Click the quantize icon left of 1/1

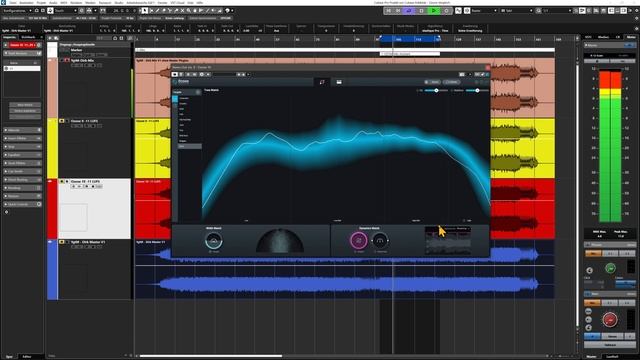(539, 11)
